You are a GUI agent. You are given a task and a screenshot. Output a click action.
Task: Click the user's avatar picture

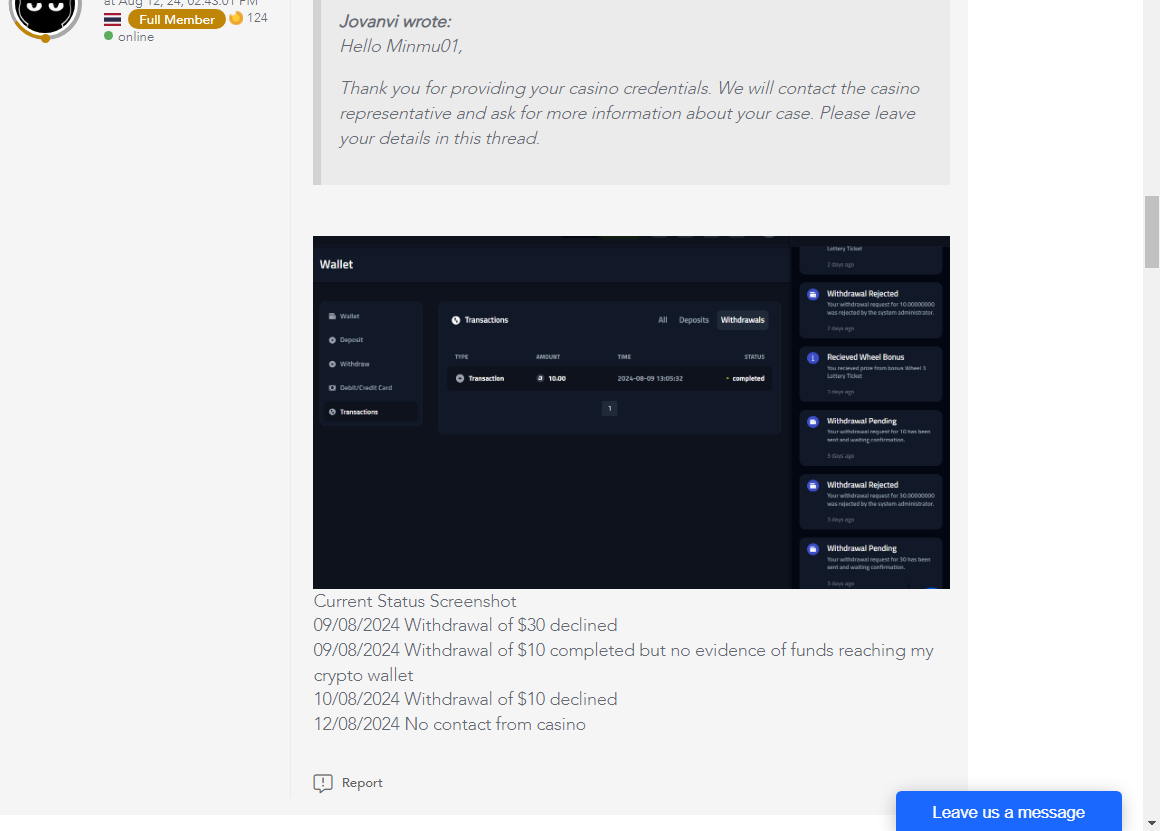coord(45,14)
